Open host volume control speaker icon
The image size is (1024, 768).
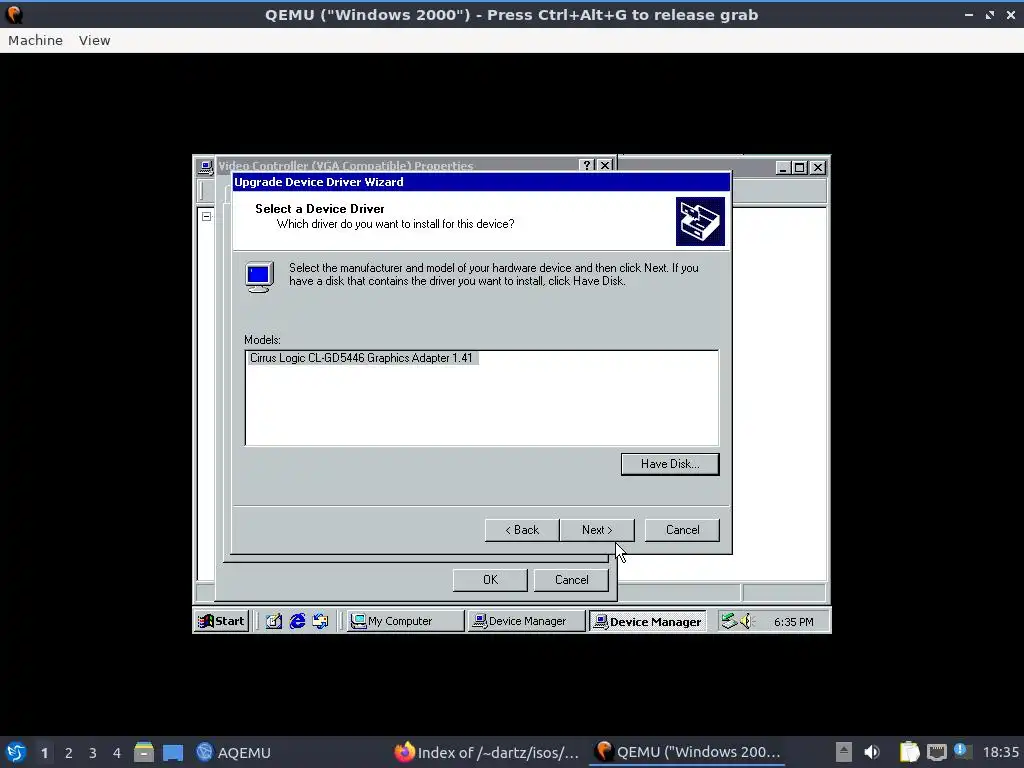(872, 752)
